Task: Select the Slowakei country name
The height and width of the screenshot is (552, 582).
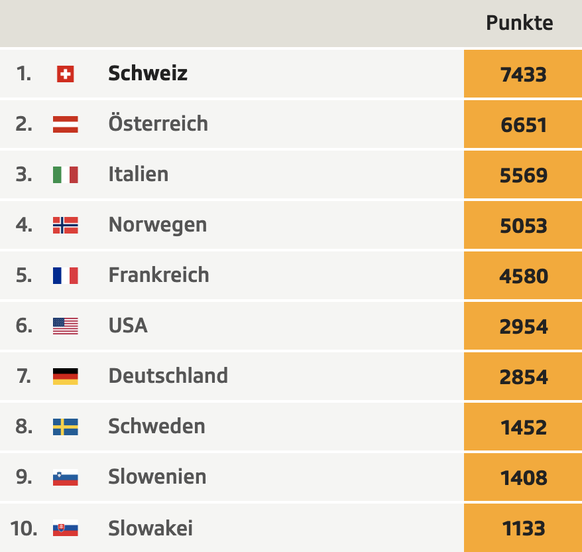Action: point(150,528)
